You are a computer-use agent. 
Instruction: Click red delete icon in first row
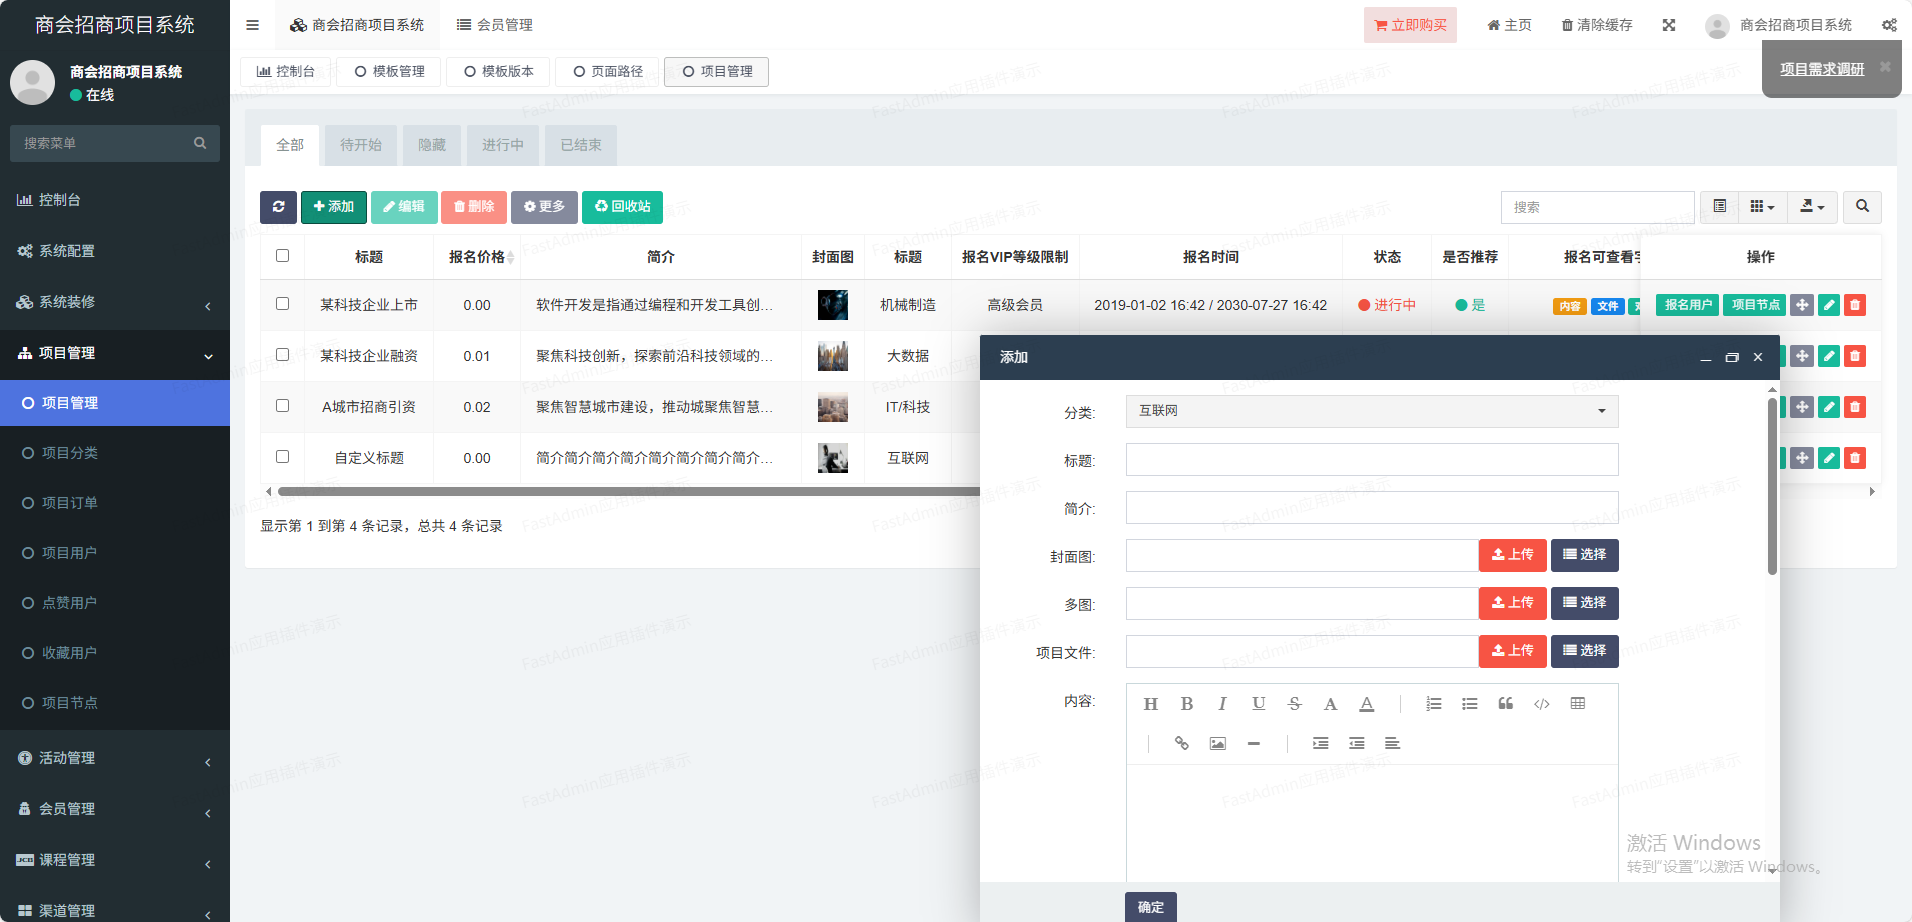click(x=1855, y=305)
